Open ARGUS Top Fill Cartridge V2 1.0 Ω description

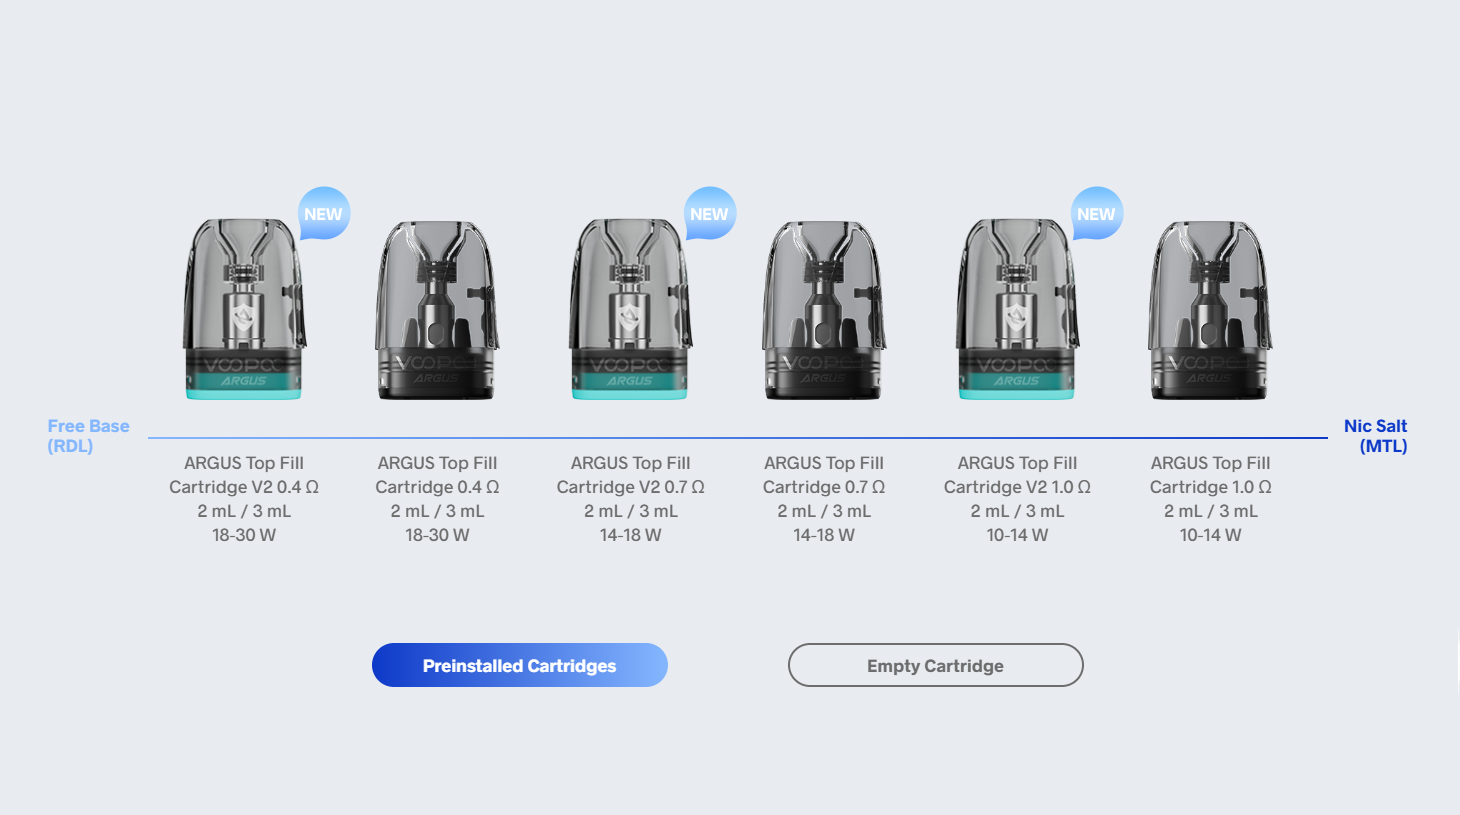click(1017, 499)
